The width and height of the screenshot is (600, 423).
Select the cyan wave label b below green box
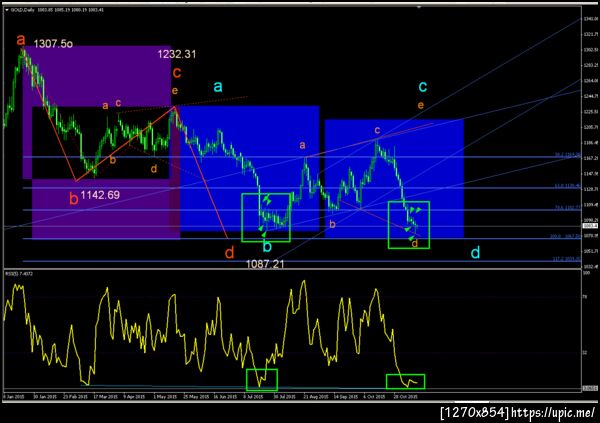(x=267, y=247)
